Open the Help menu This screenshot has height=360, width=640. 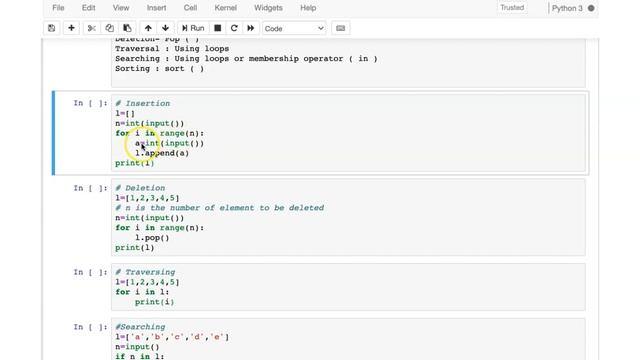pos(308,8)
